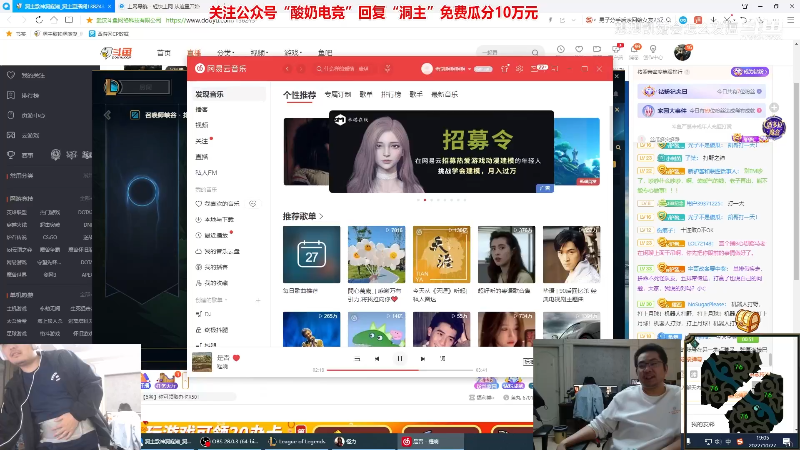Image resolution: width=800 pixels, height=450 pixels.
Task: Expand 游戏 dropdown in Douyu navigation
Action: [x=293, y=53]
